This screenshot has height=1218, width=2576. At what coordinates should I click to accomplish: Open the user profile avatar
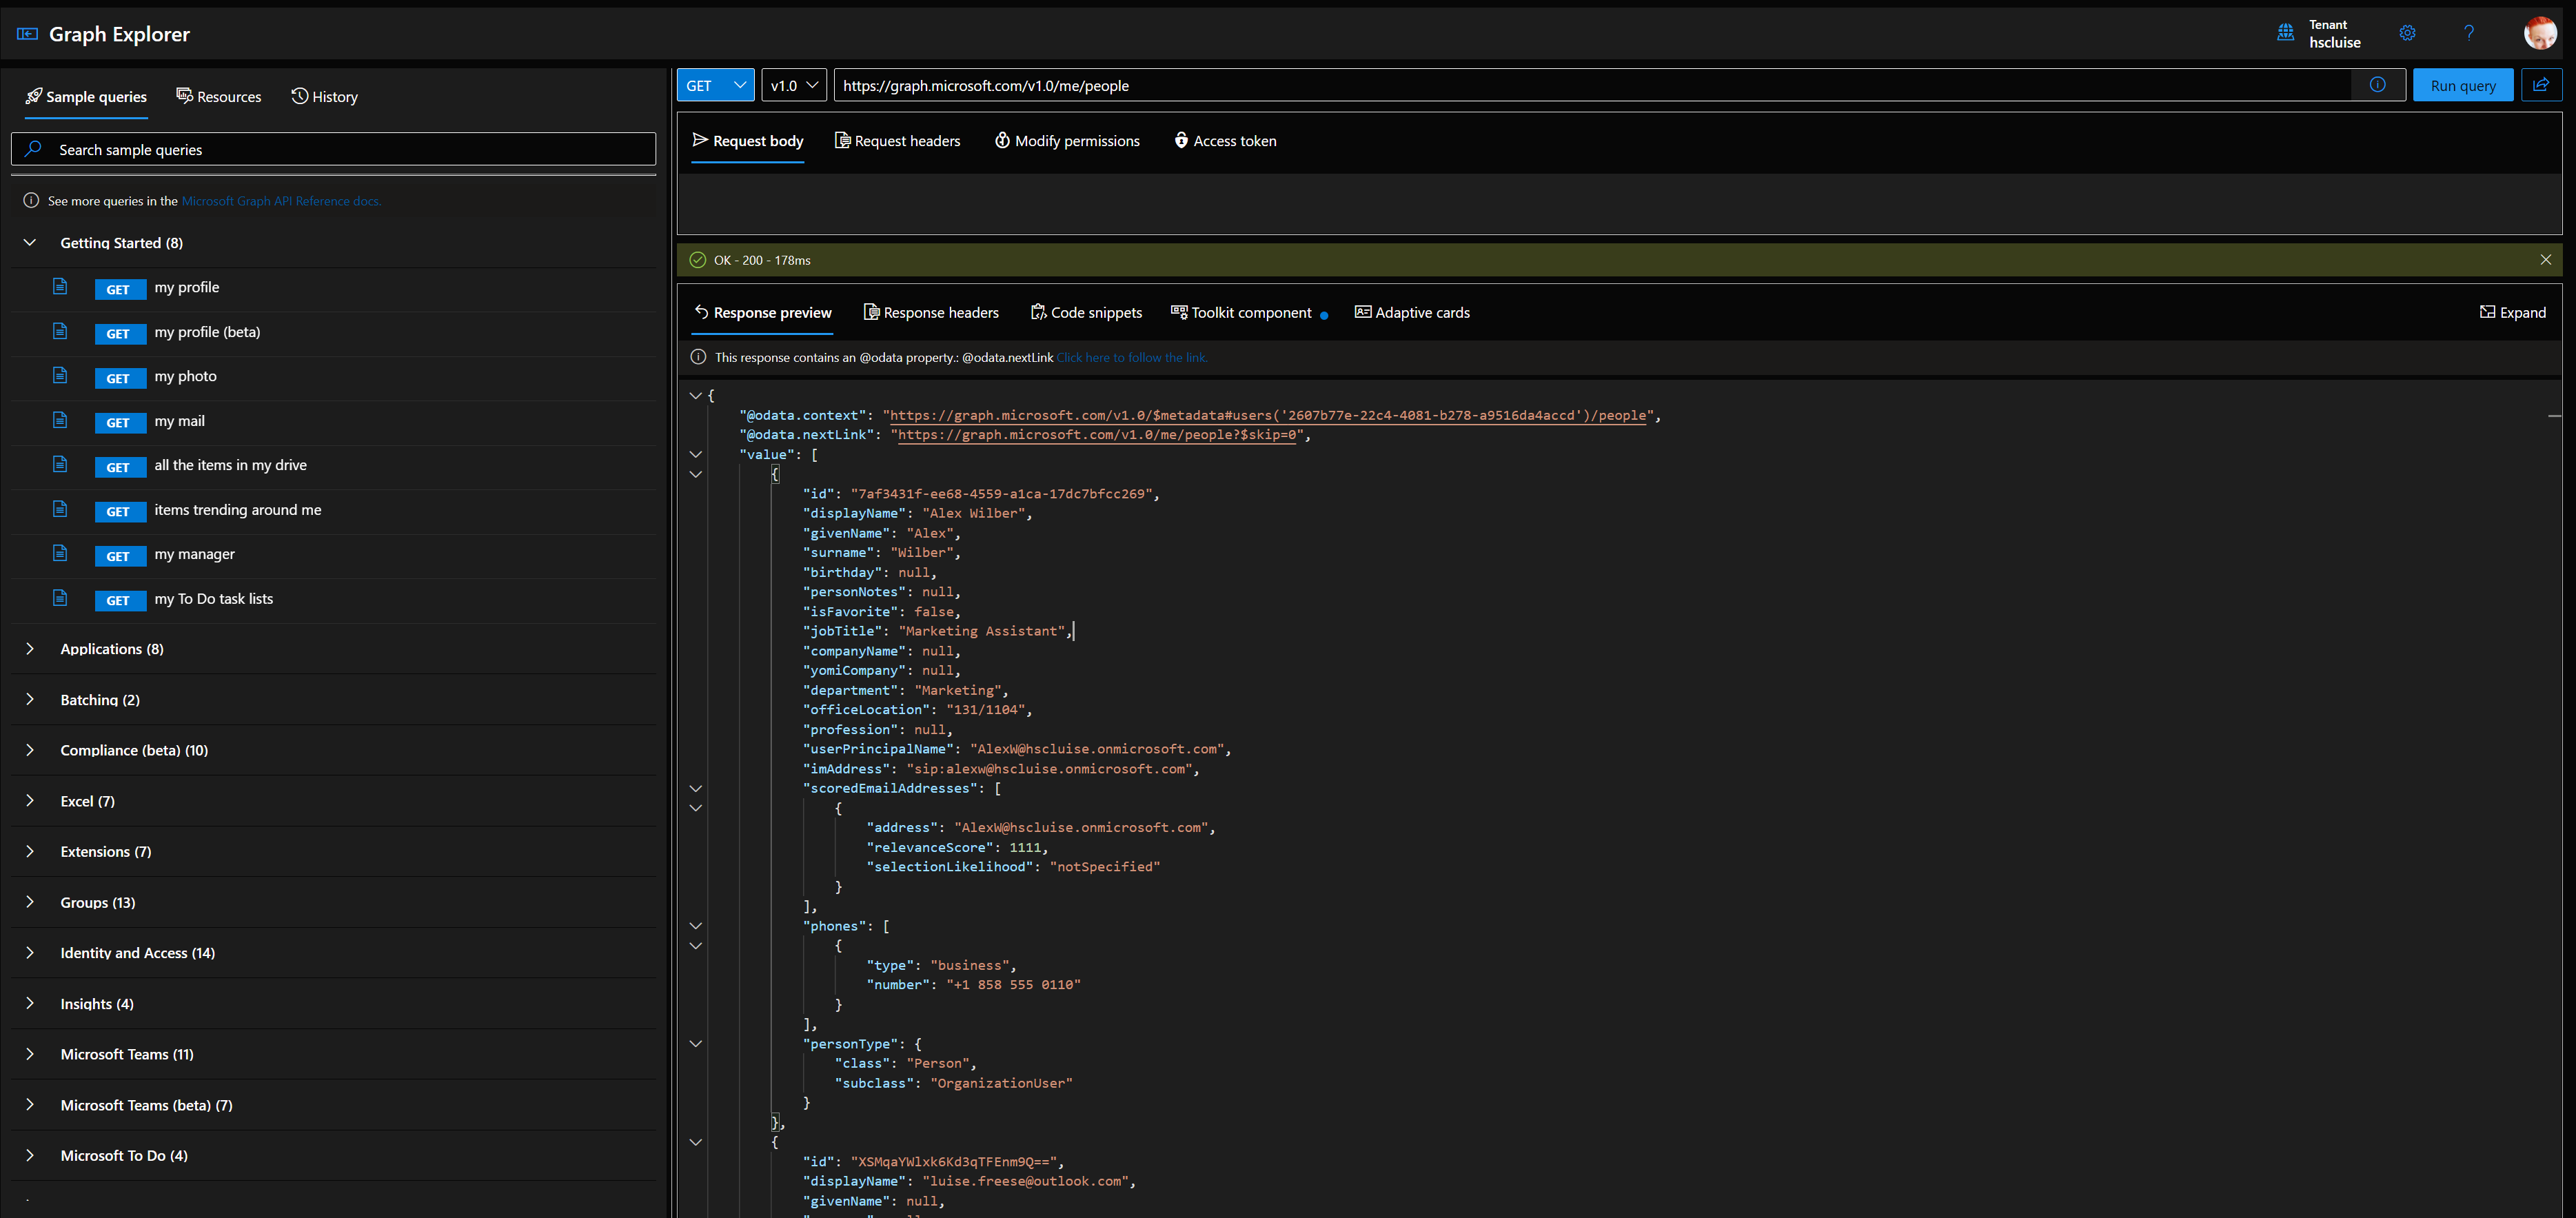(2540, 33)
